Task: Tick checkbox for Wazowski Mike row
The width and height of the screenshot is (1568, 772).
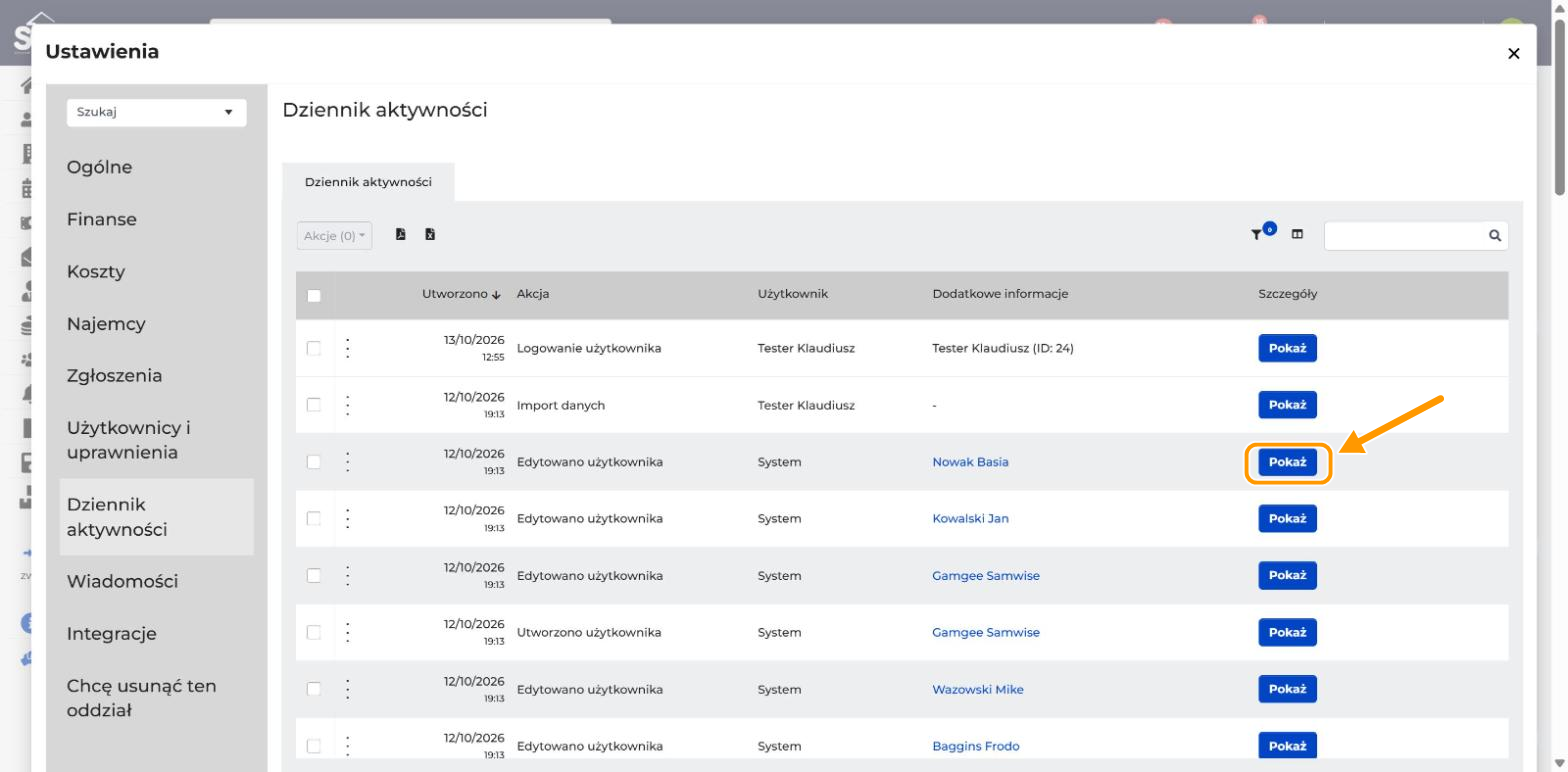Action: click(314, 690)
